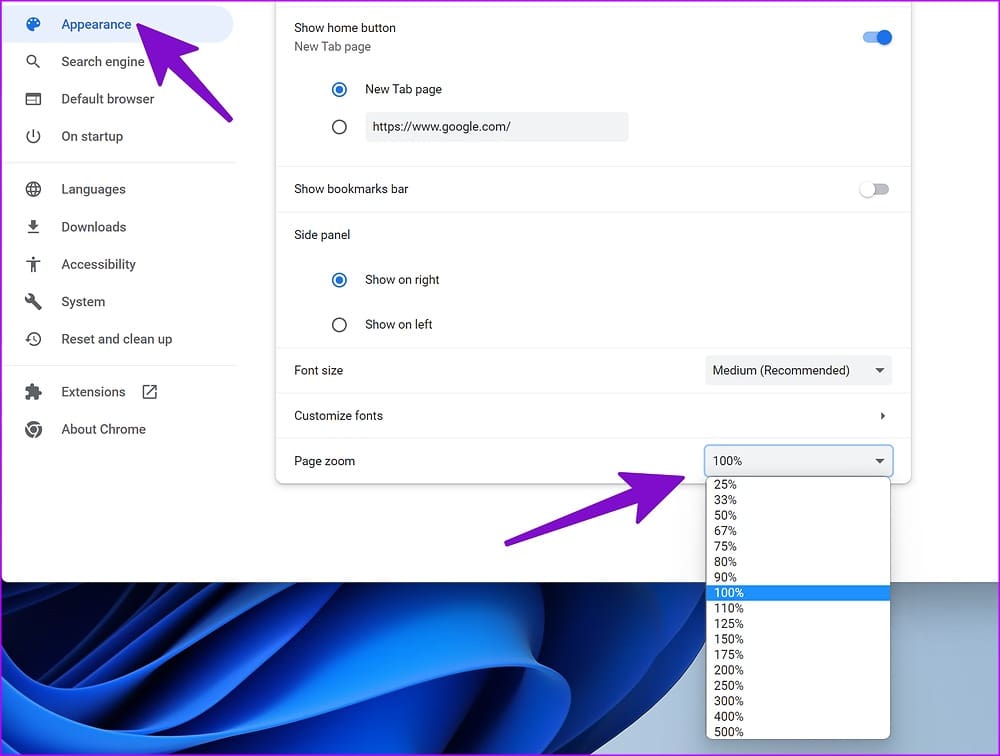Select the Show on left radio button
Viewport: 1000px width, 756px height.
pos(339,325)
